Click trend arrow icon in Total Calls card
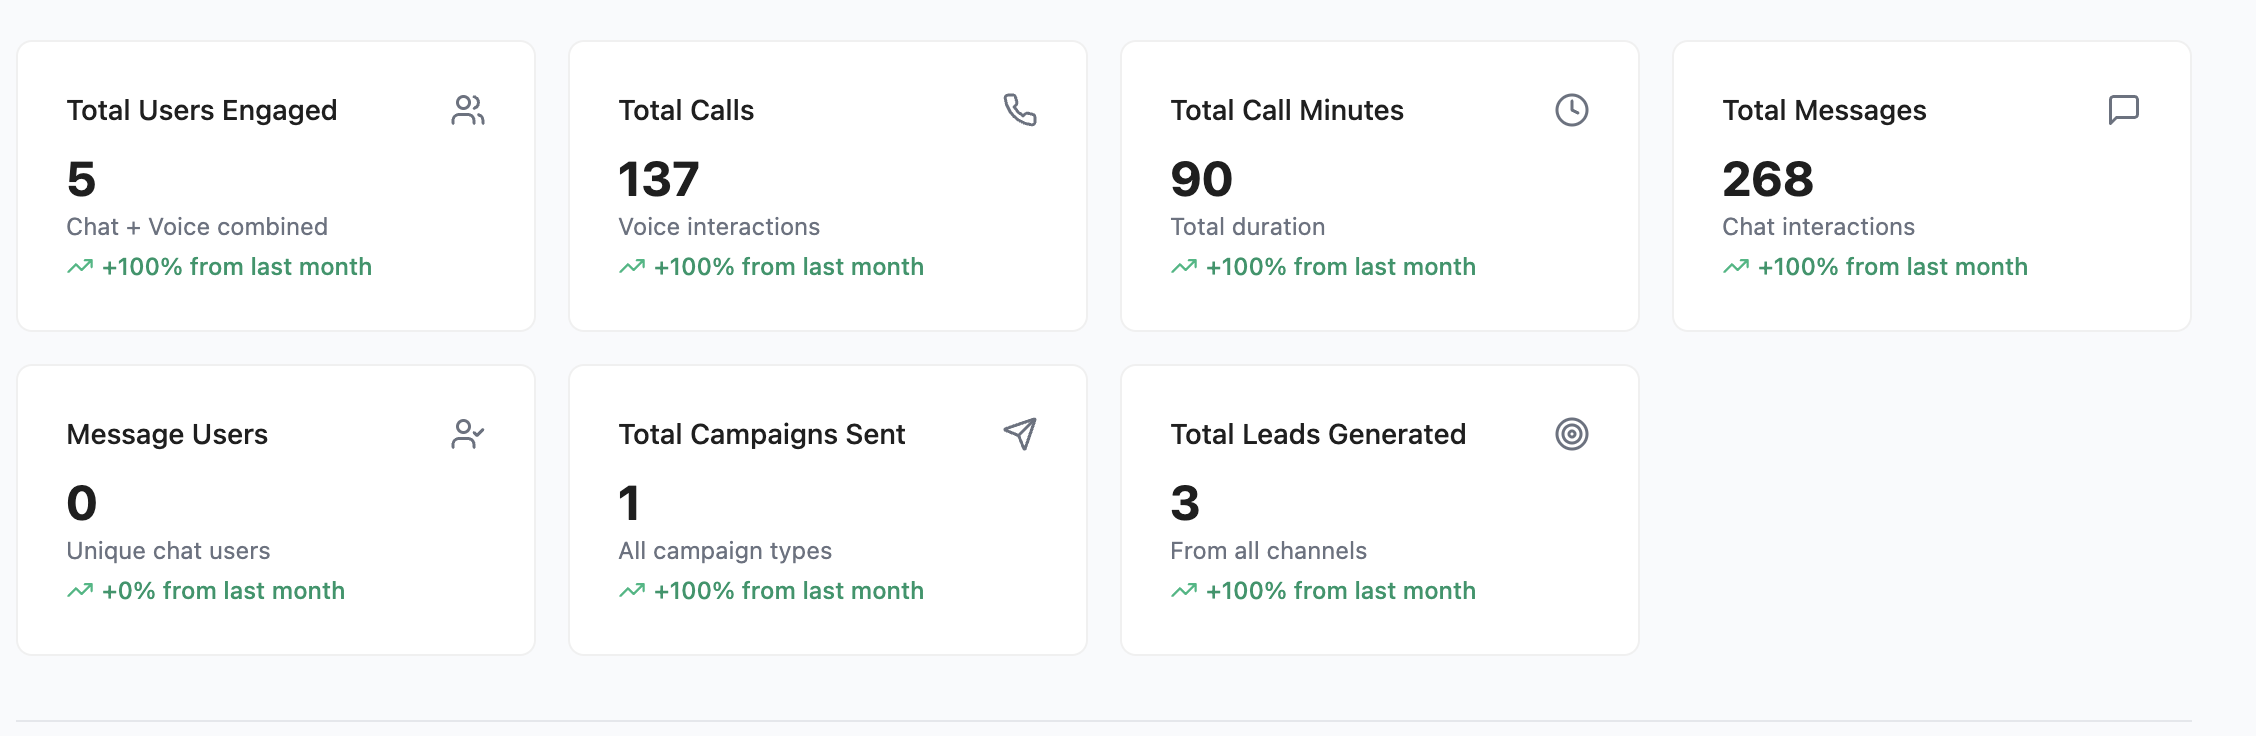 tap(632, 267)
